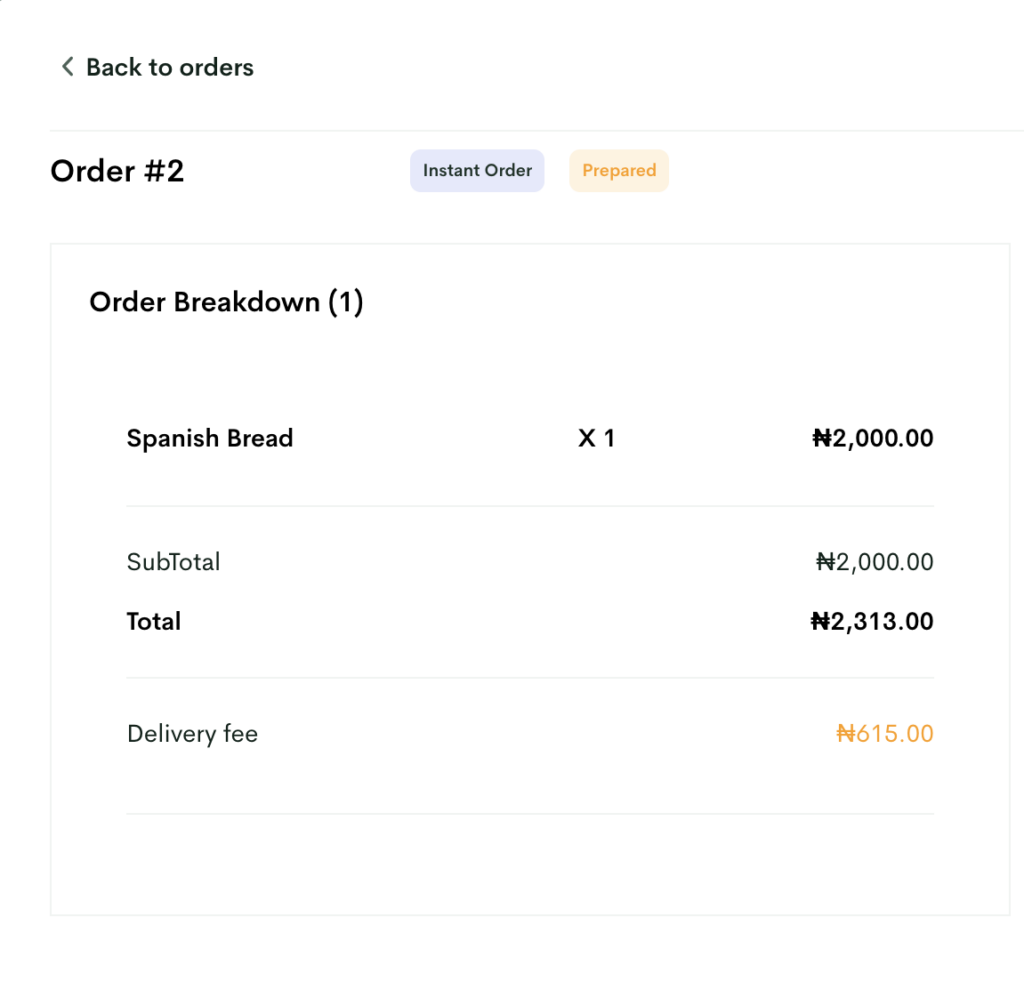1024x1006 pixels.
Task: Click the Naira symbol in Total amount
Action: (821, 621)
